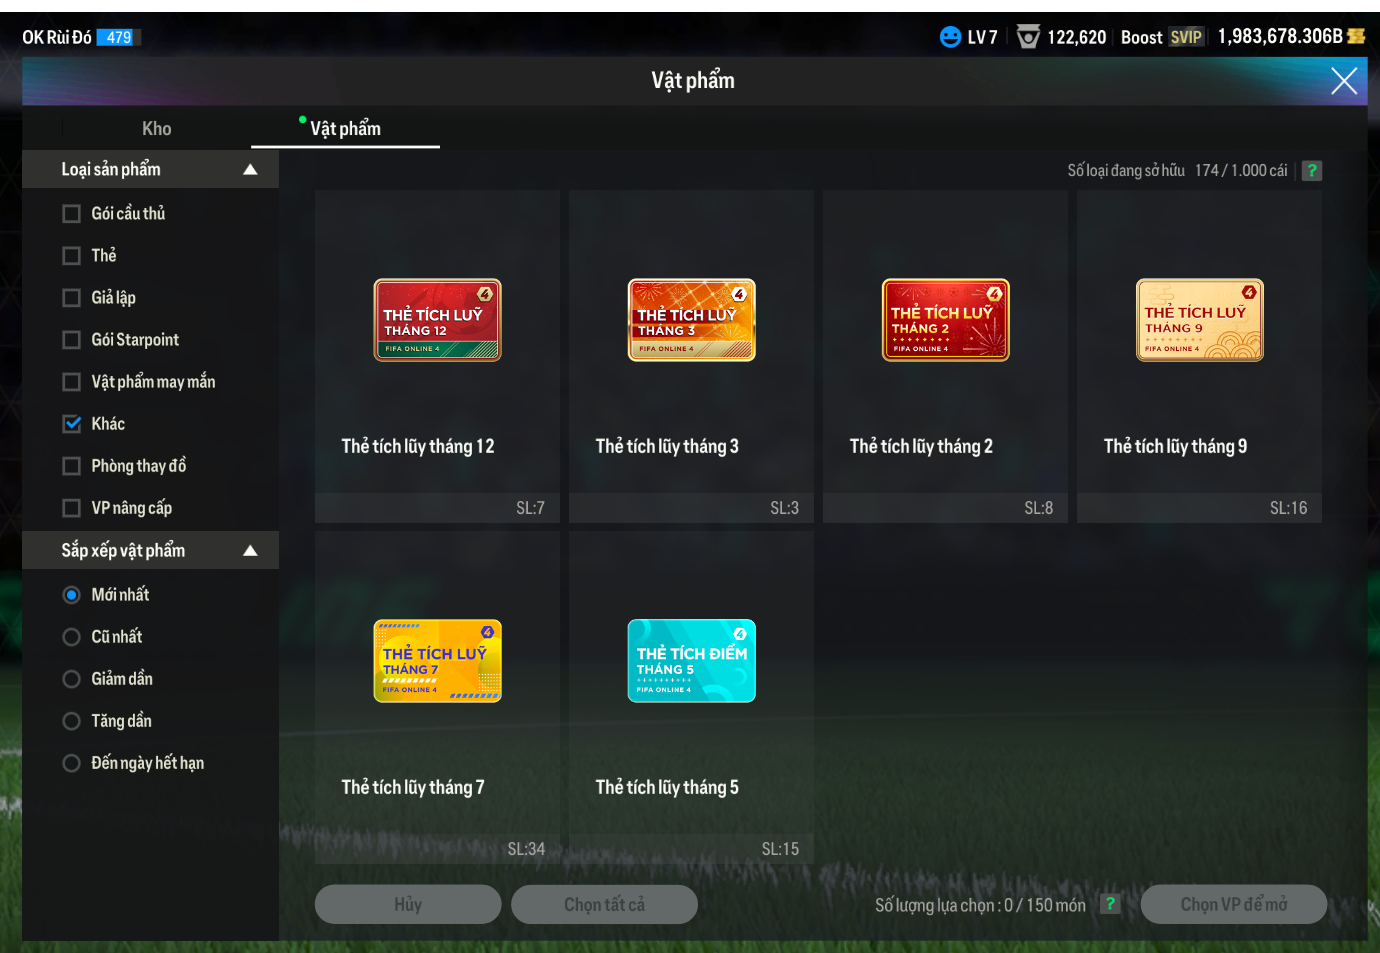Collapse the Loại sản phẩm section

[250, 170]
